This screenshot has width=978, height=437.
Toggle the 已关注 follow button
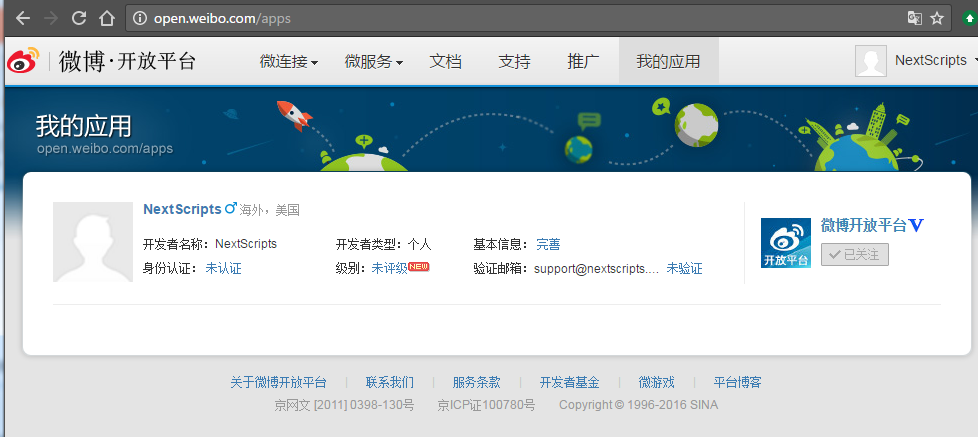855,254
